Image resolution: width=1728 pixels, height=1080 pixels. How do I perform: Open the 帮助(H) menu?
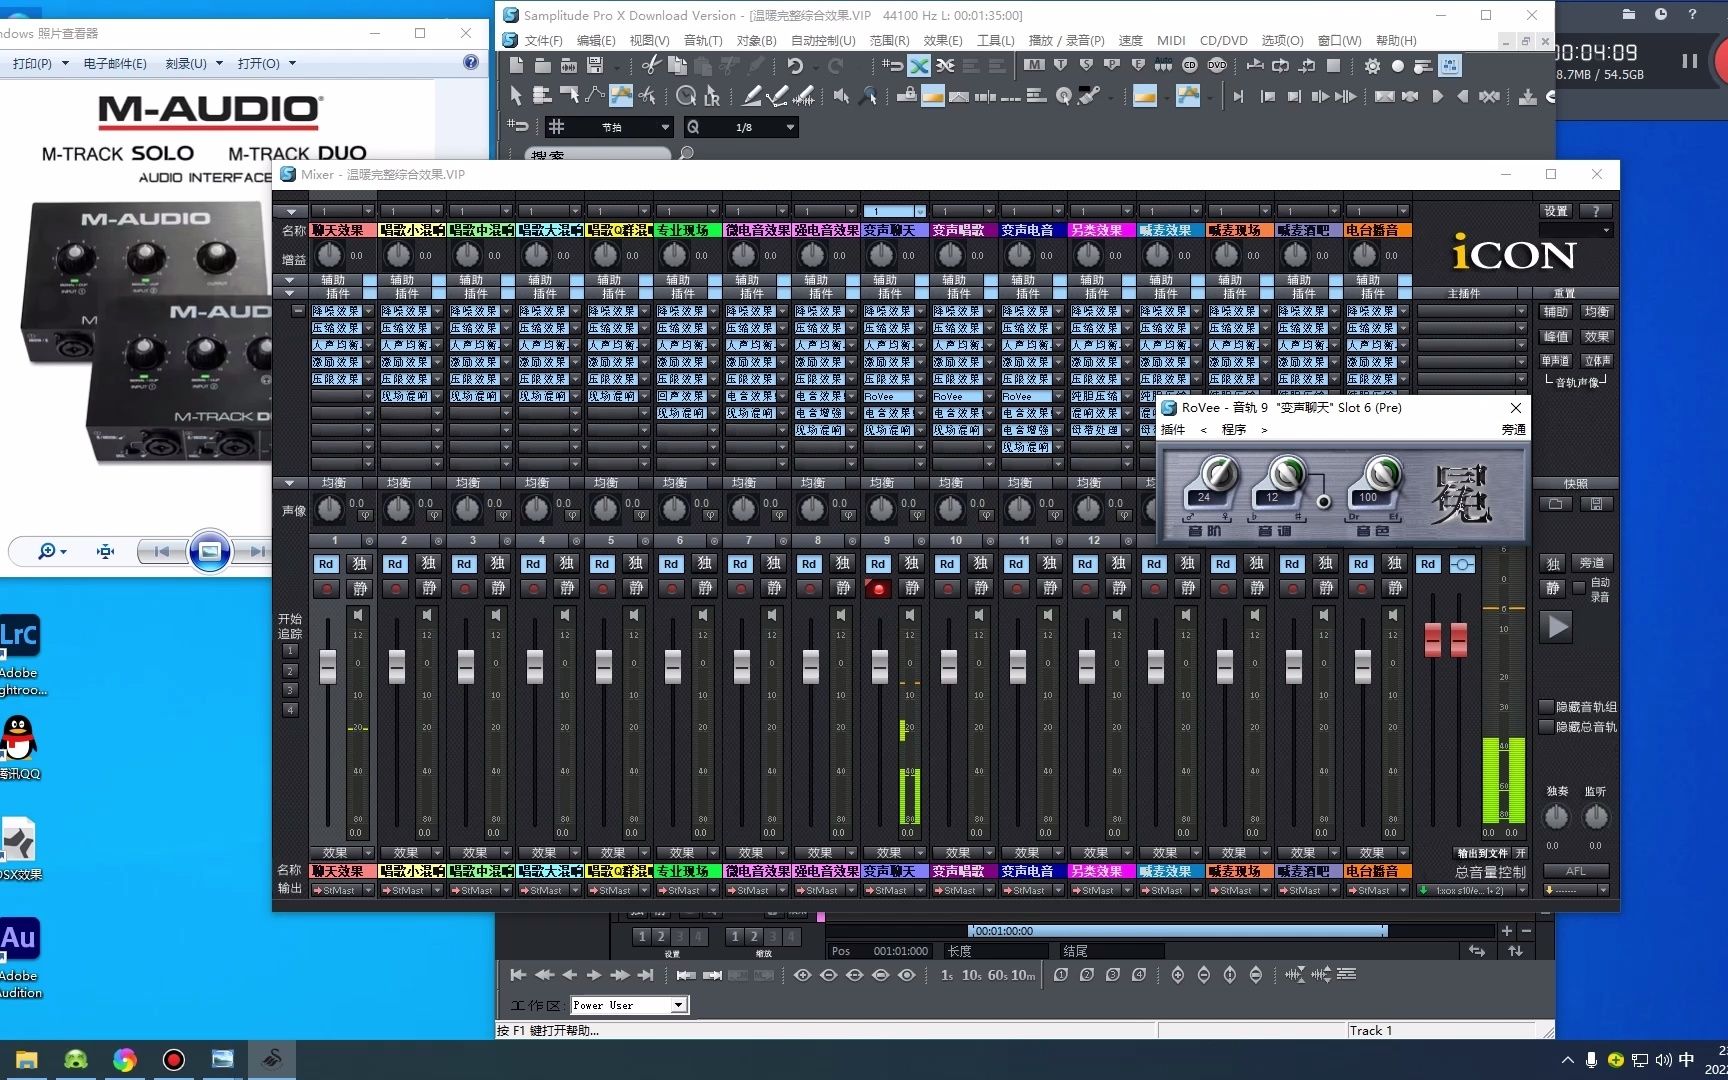(x=1396, y=41)
